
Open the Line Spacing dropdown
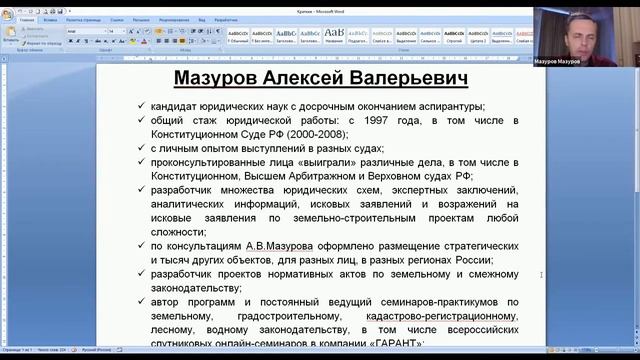pos(192,41)
